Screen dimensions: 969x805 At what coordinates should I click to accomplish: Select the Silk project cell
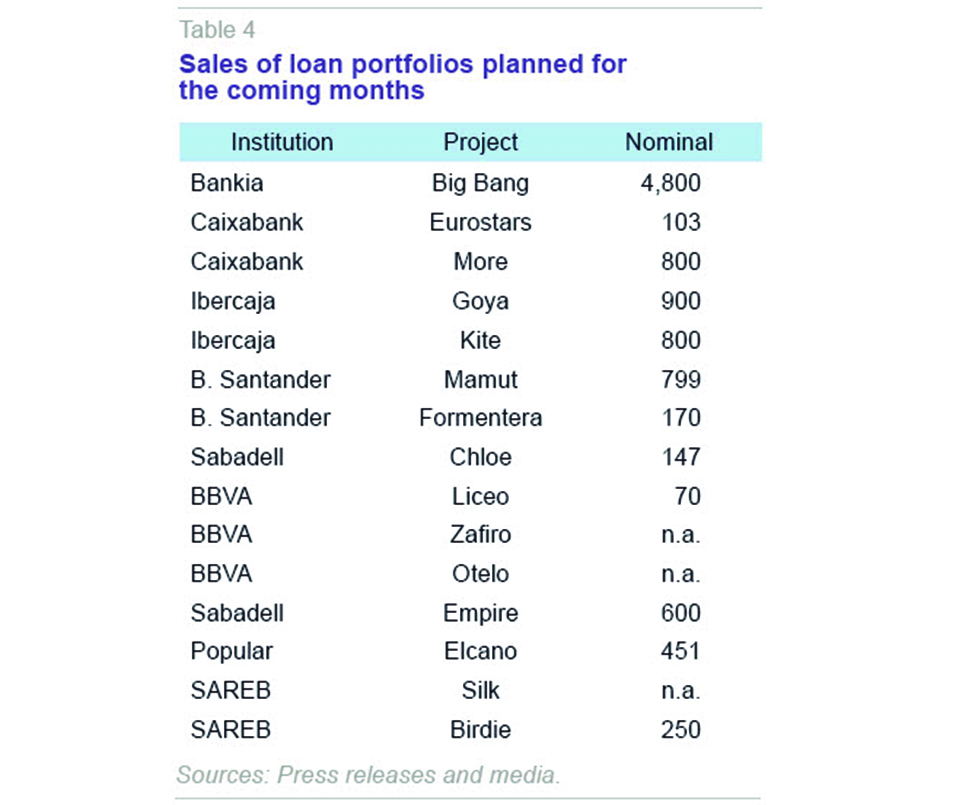480,691
